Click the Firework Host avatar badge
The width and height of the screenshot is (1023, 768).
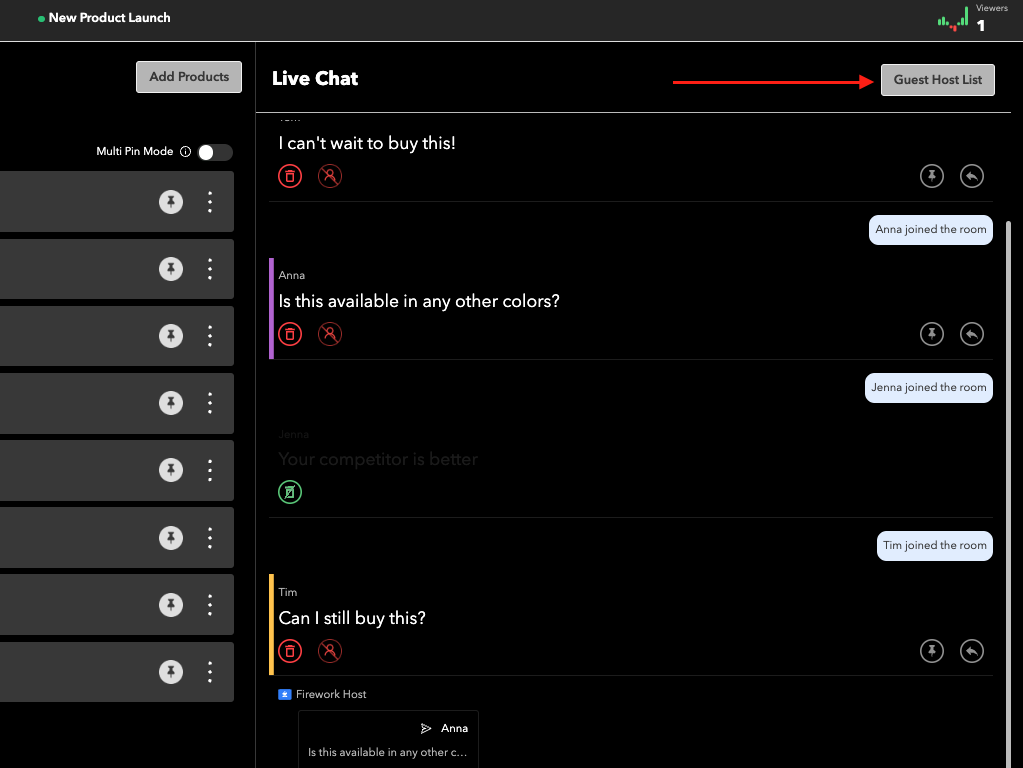284,694
